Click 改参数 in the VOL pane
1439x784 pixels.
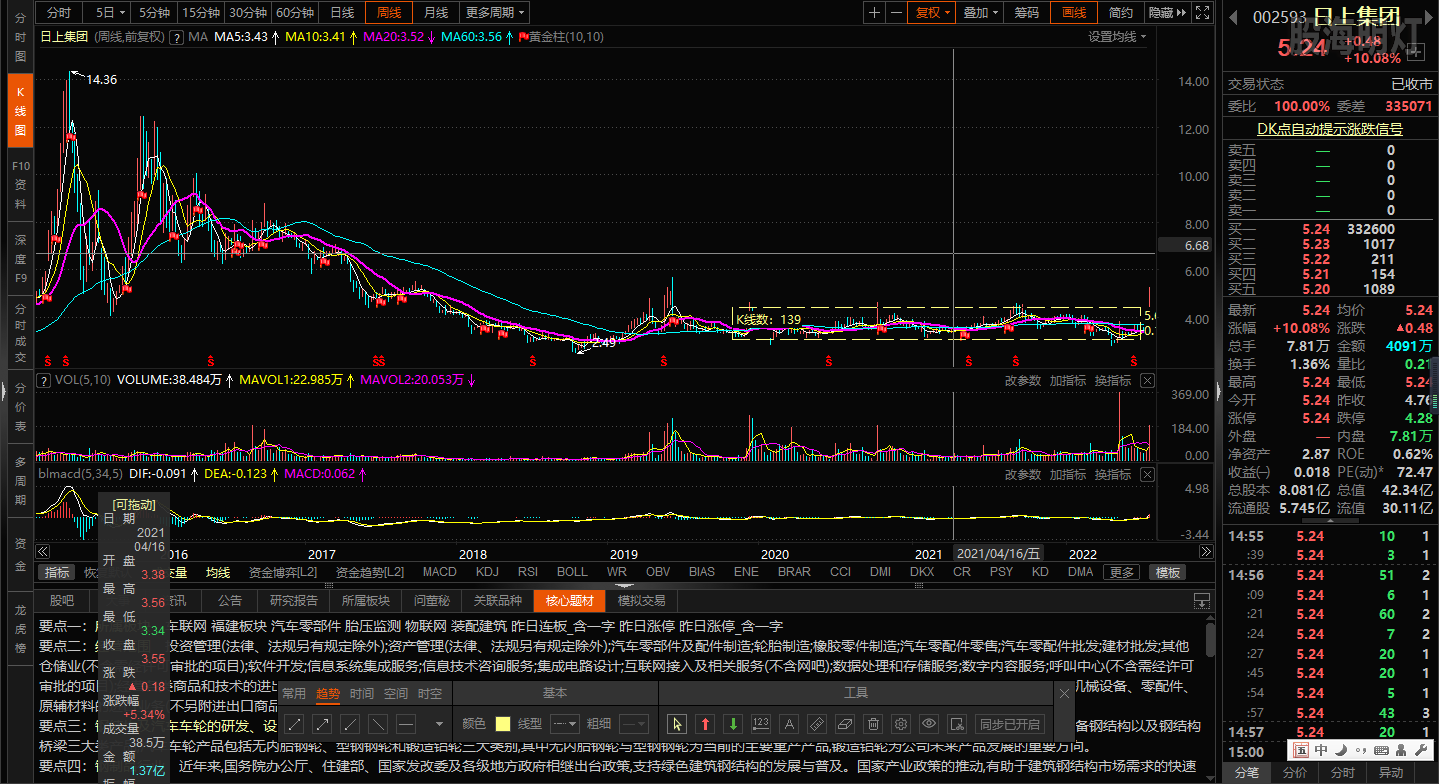coord(1022,380)
